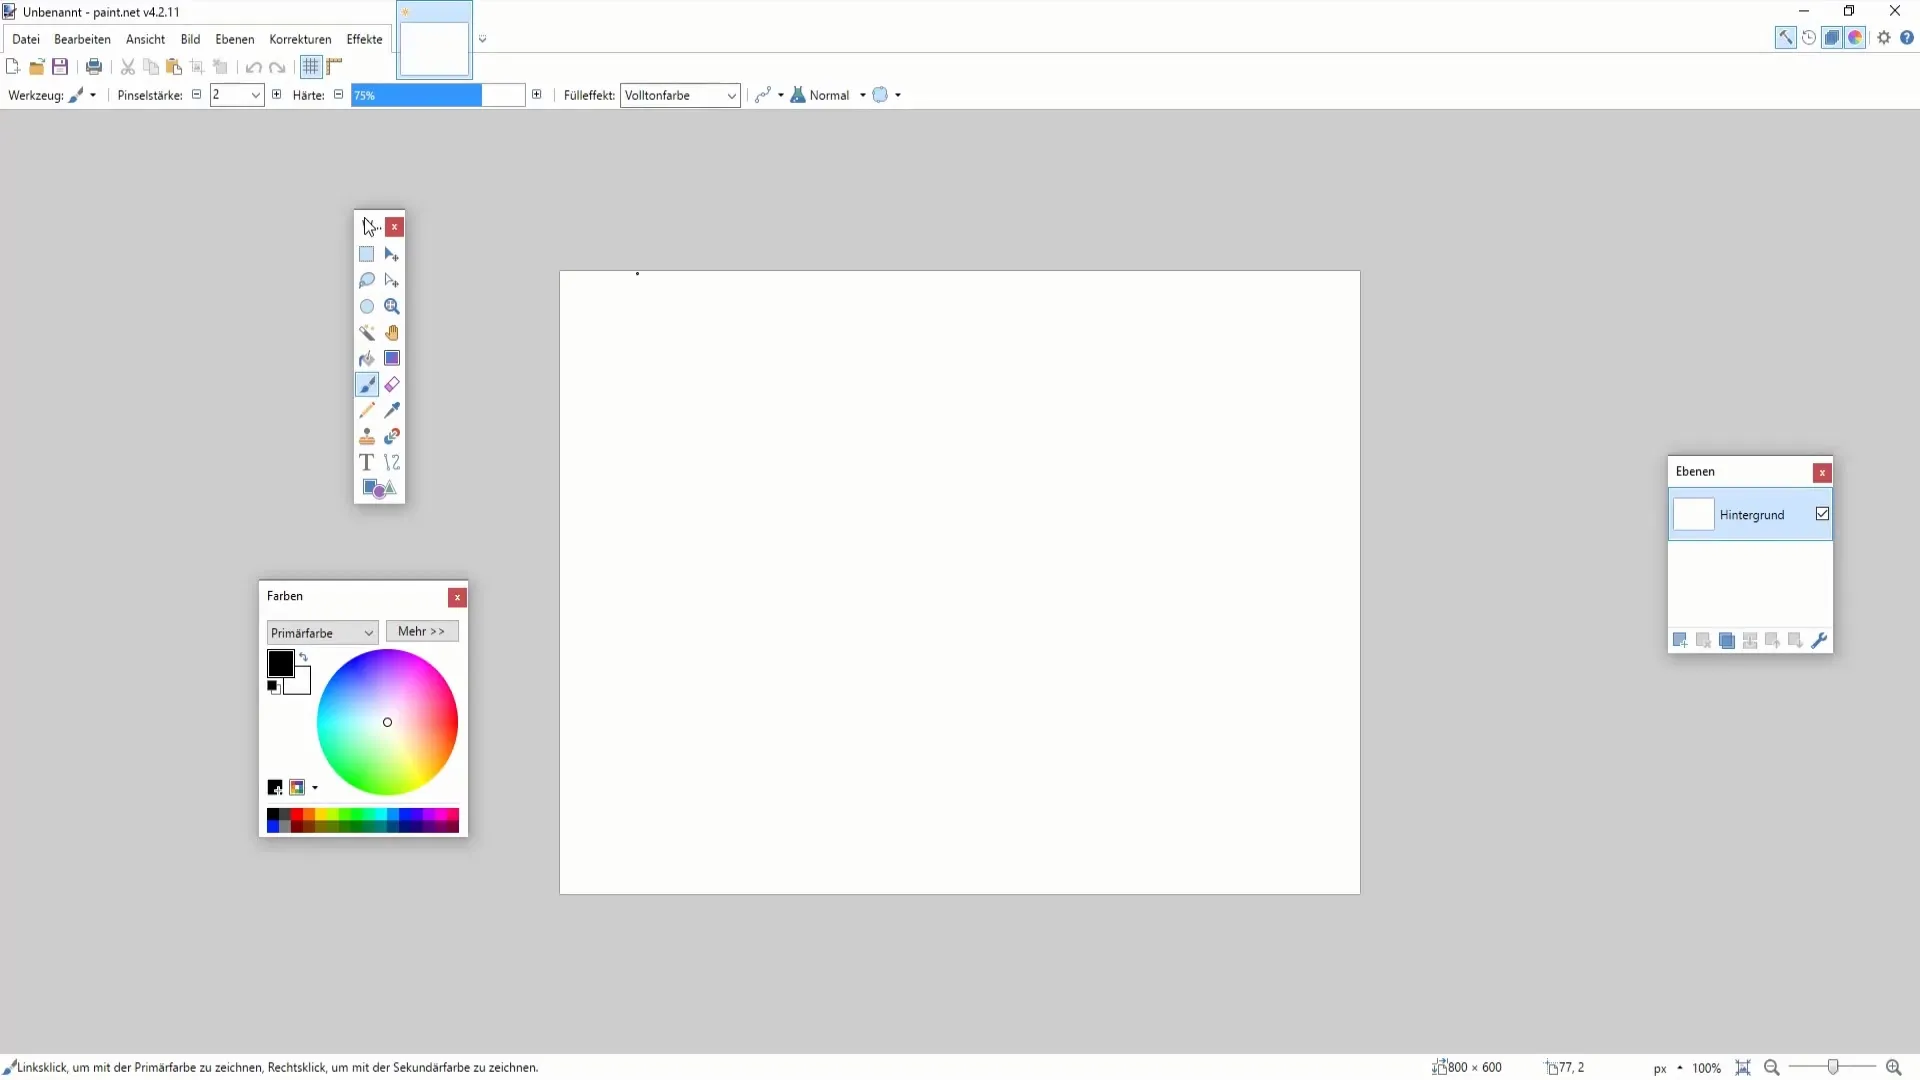Select the Pencil tool
Viewport: 1920px width, 1080px height.
367,410
